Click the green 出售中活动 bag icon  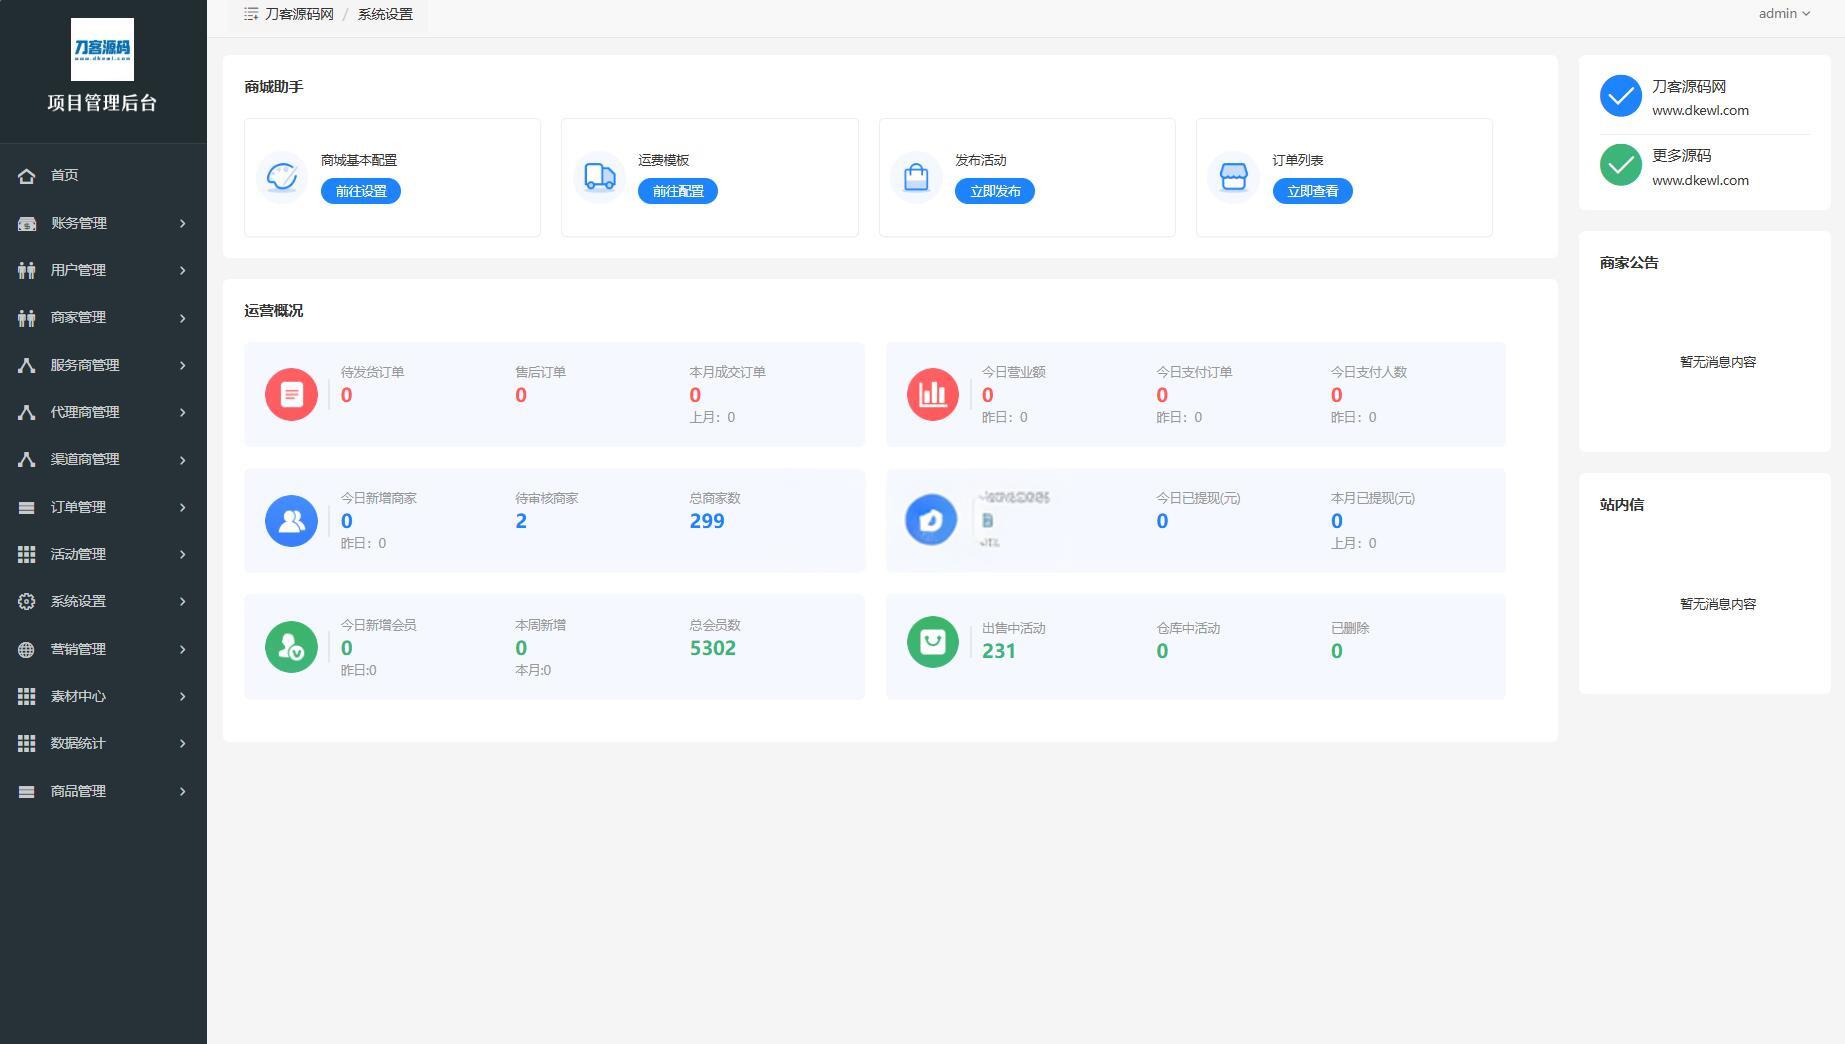933,642
